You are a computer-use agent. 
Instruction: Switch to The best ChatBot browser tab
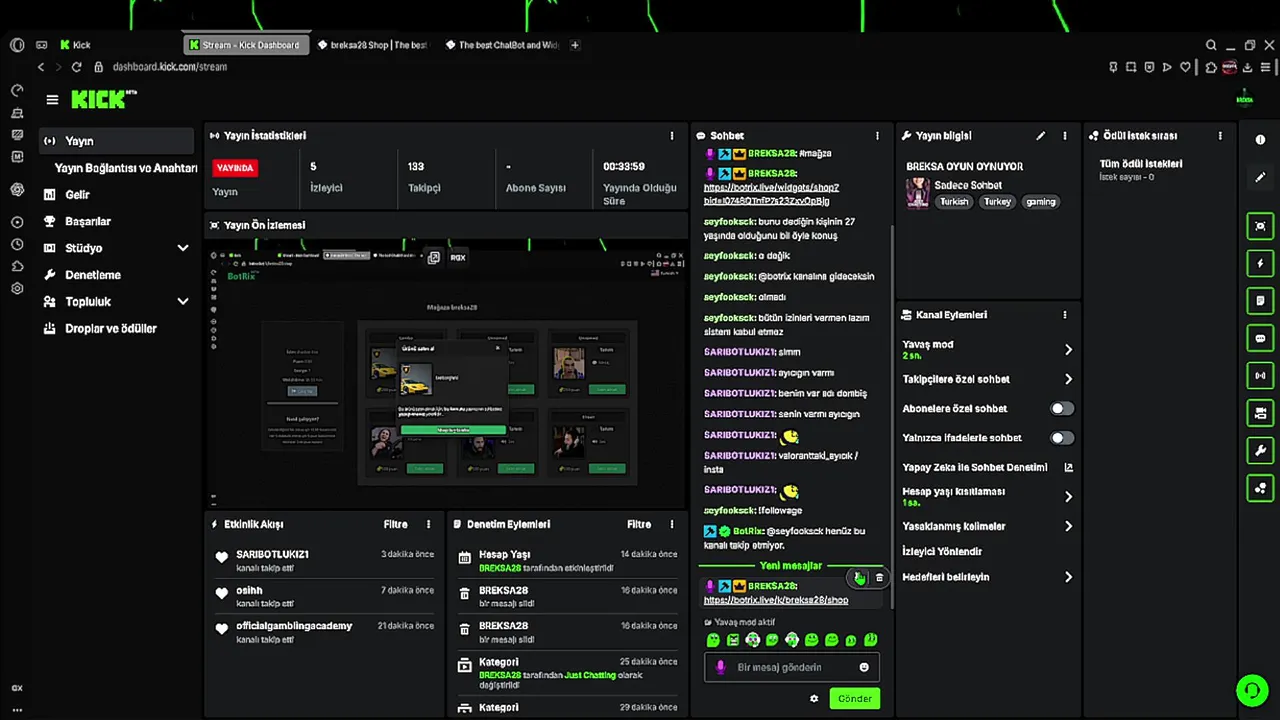(501, 45)
